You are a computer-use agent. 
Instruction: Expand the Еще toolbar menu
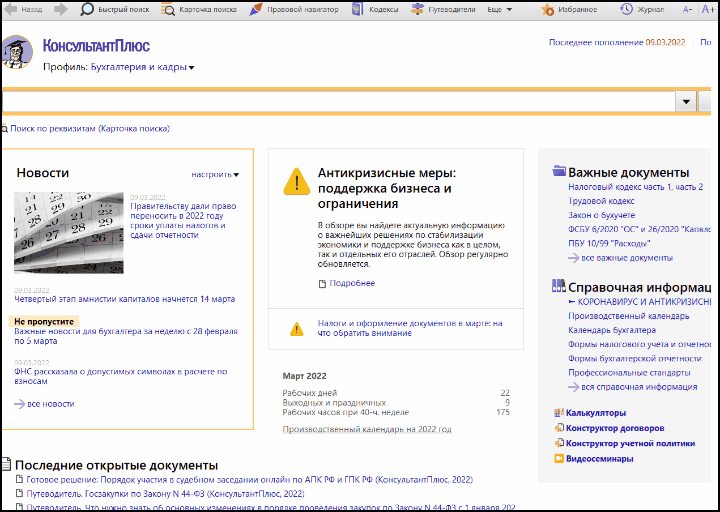500,9
